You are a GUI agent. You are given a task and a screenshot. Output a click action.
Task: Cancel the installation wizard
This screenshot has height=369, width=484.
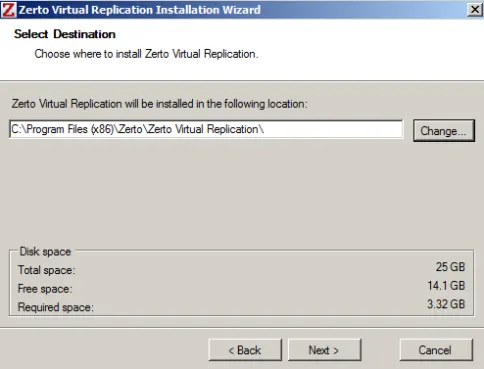tap(436, 350)
